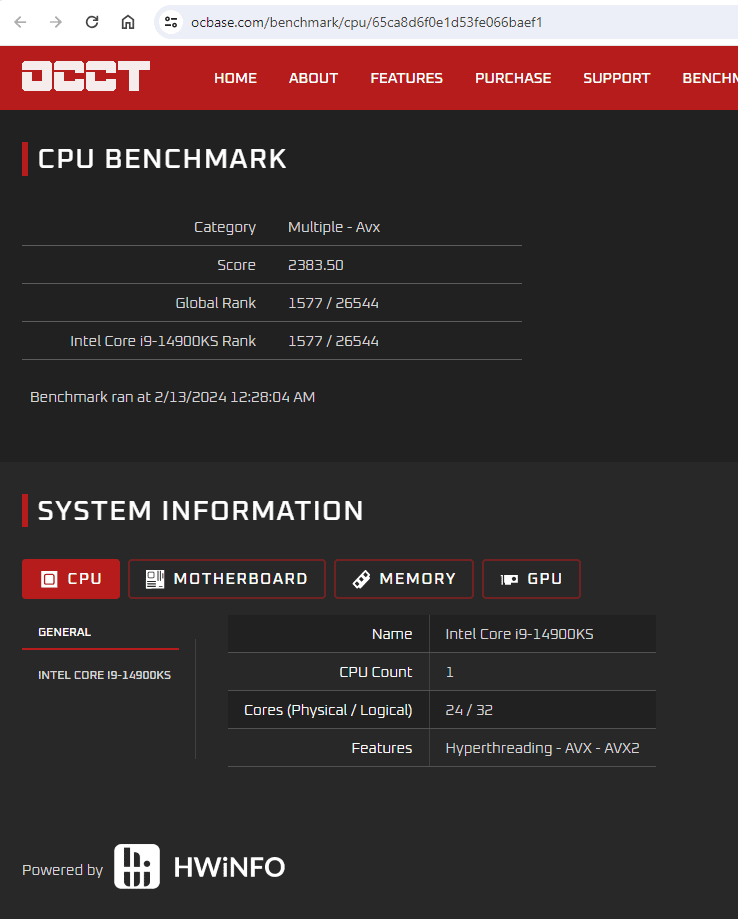
Task: Reload the page with refresh icon
Action: (92, 22)
